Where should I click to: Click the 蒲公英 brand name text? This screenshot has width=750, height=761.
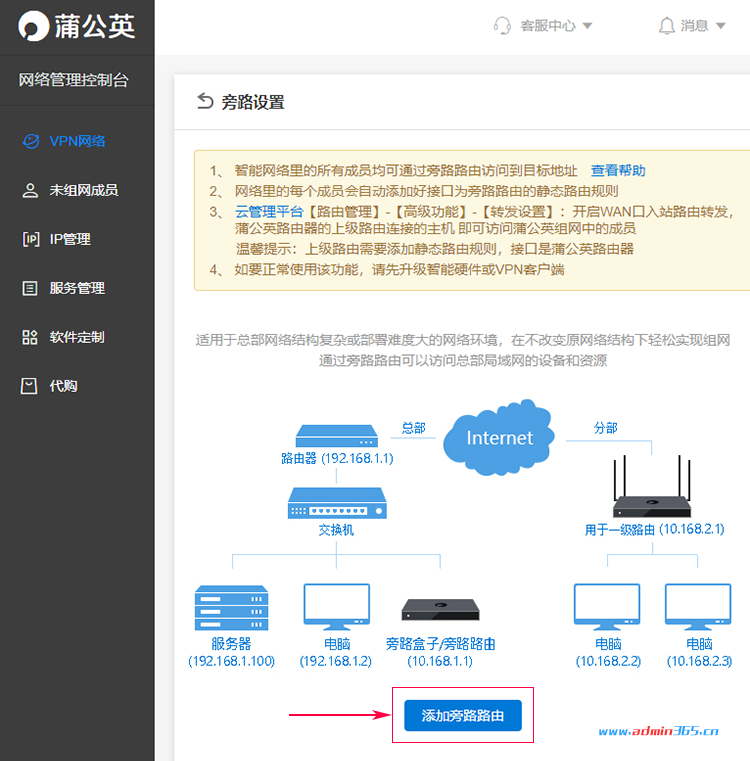[95, 26]
